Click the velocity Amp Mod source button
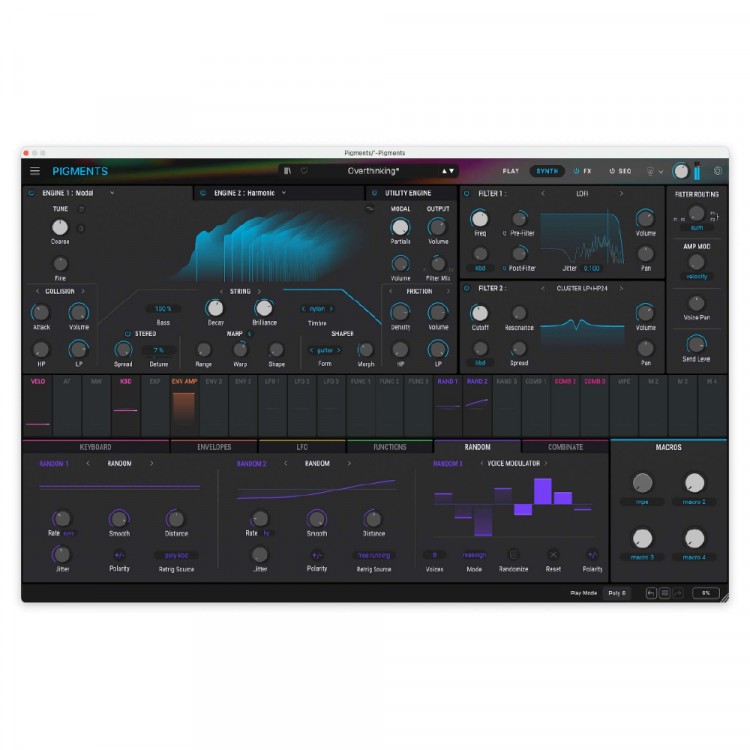 [696, 276]
